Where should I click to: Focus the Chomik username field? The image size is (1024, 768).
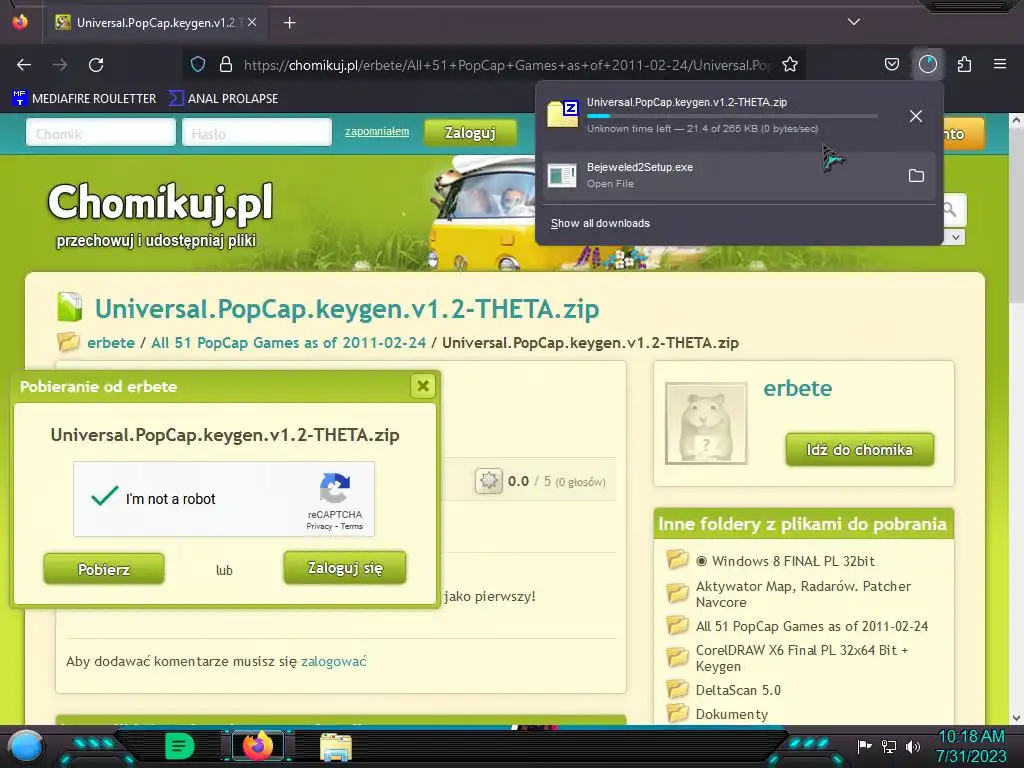[101, 133]
